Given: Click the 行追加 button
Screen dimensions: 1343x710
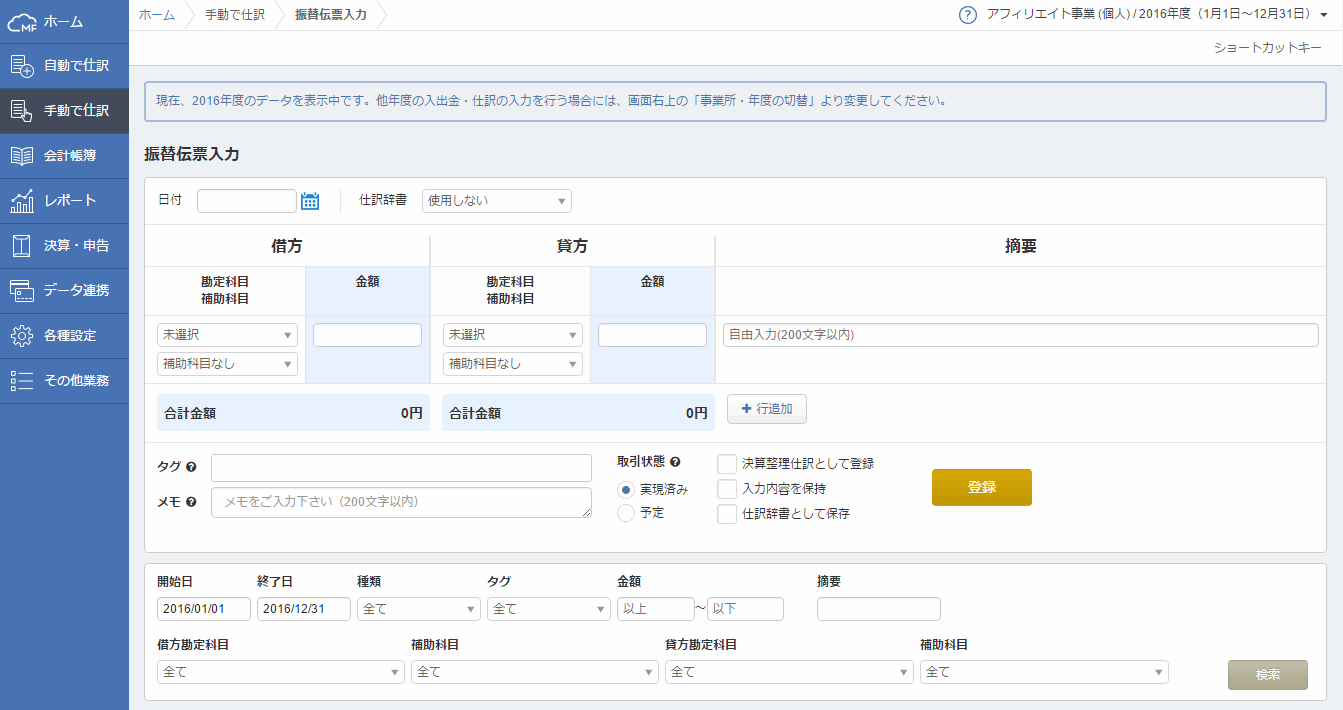Looking at the screenshot, I should pos(767,409).
